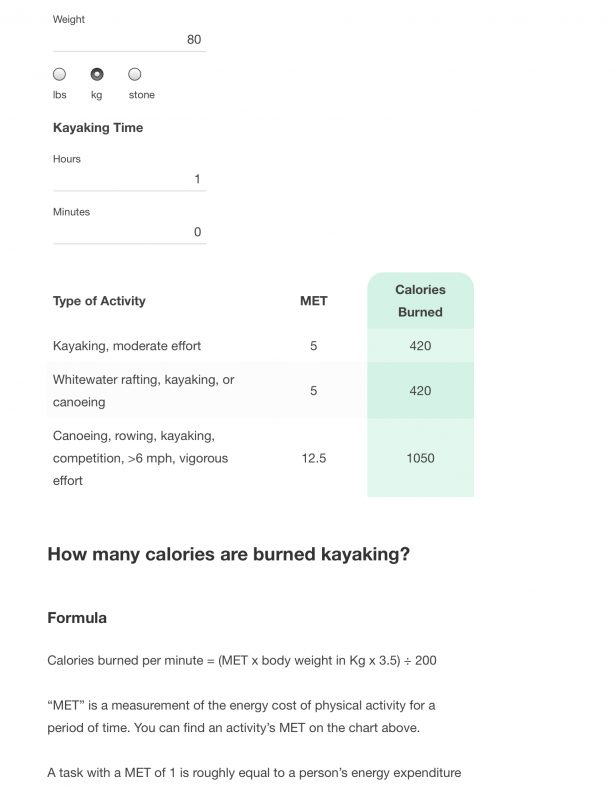Select the Canoeing, rowing, kayaking competition row
This screenshot has width=616, height=787.
261,458
